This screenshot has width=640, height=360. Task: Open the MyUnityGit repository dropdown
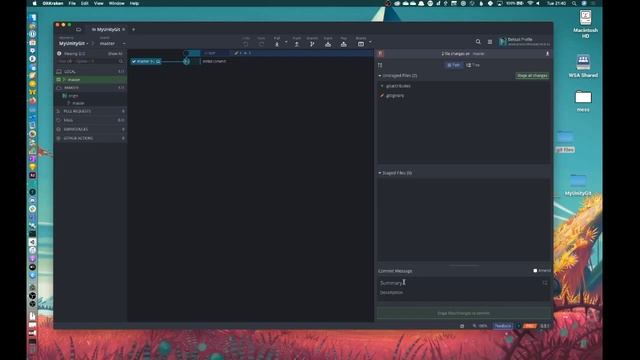(73, 43)
